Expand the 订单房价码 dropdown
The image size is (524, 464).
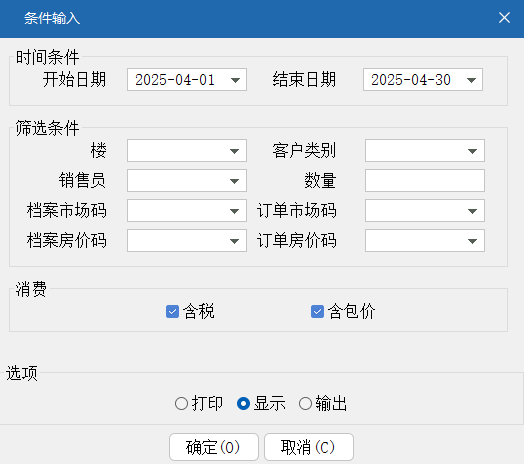tap(472, 241)
